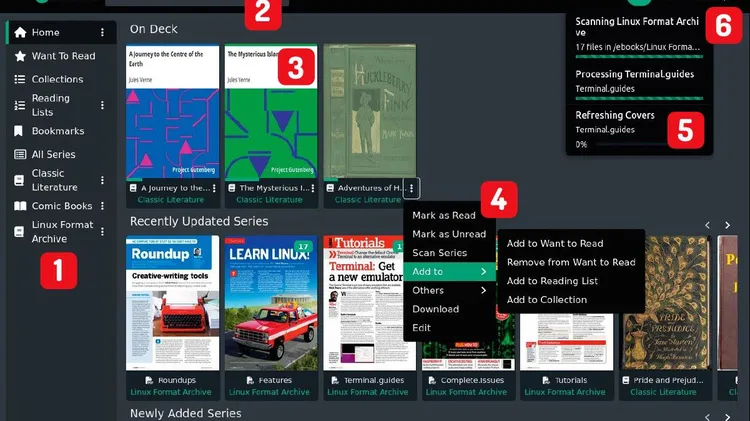Screen dimensions: 750x421
Task: Click series icon beside Complete.Issues
Action: coord(432,380)
